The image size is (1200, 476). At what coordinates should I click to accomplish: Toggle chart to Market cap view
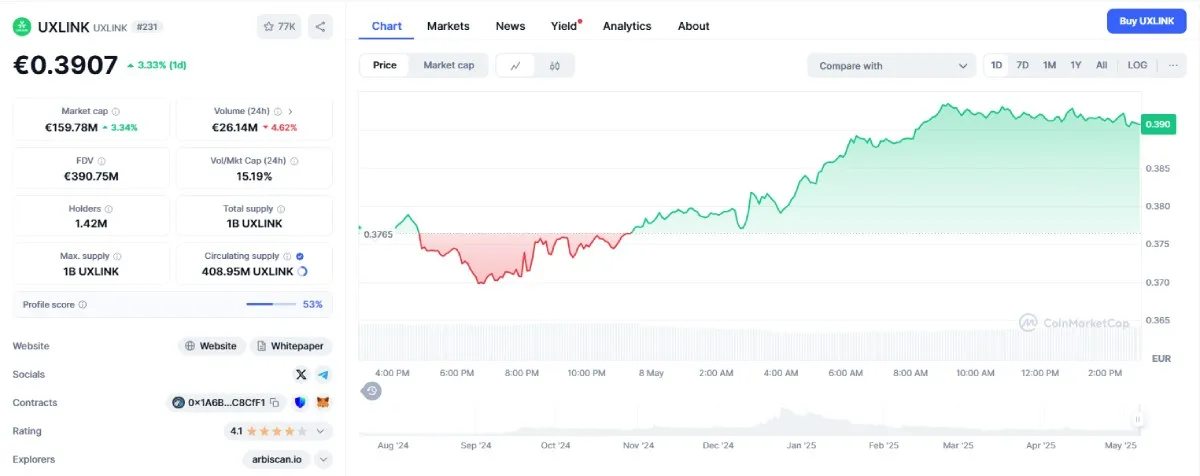coord(448,65)
